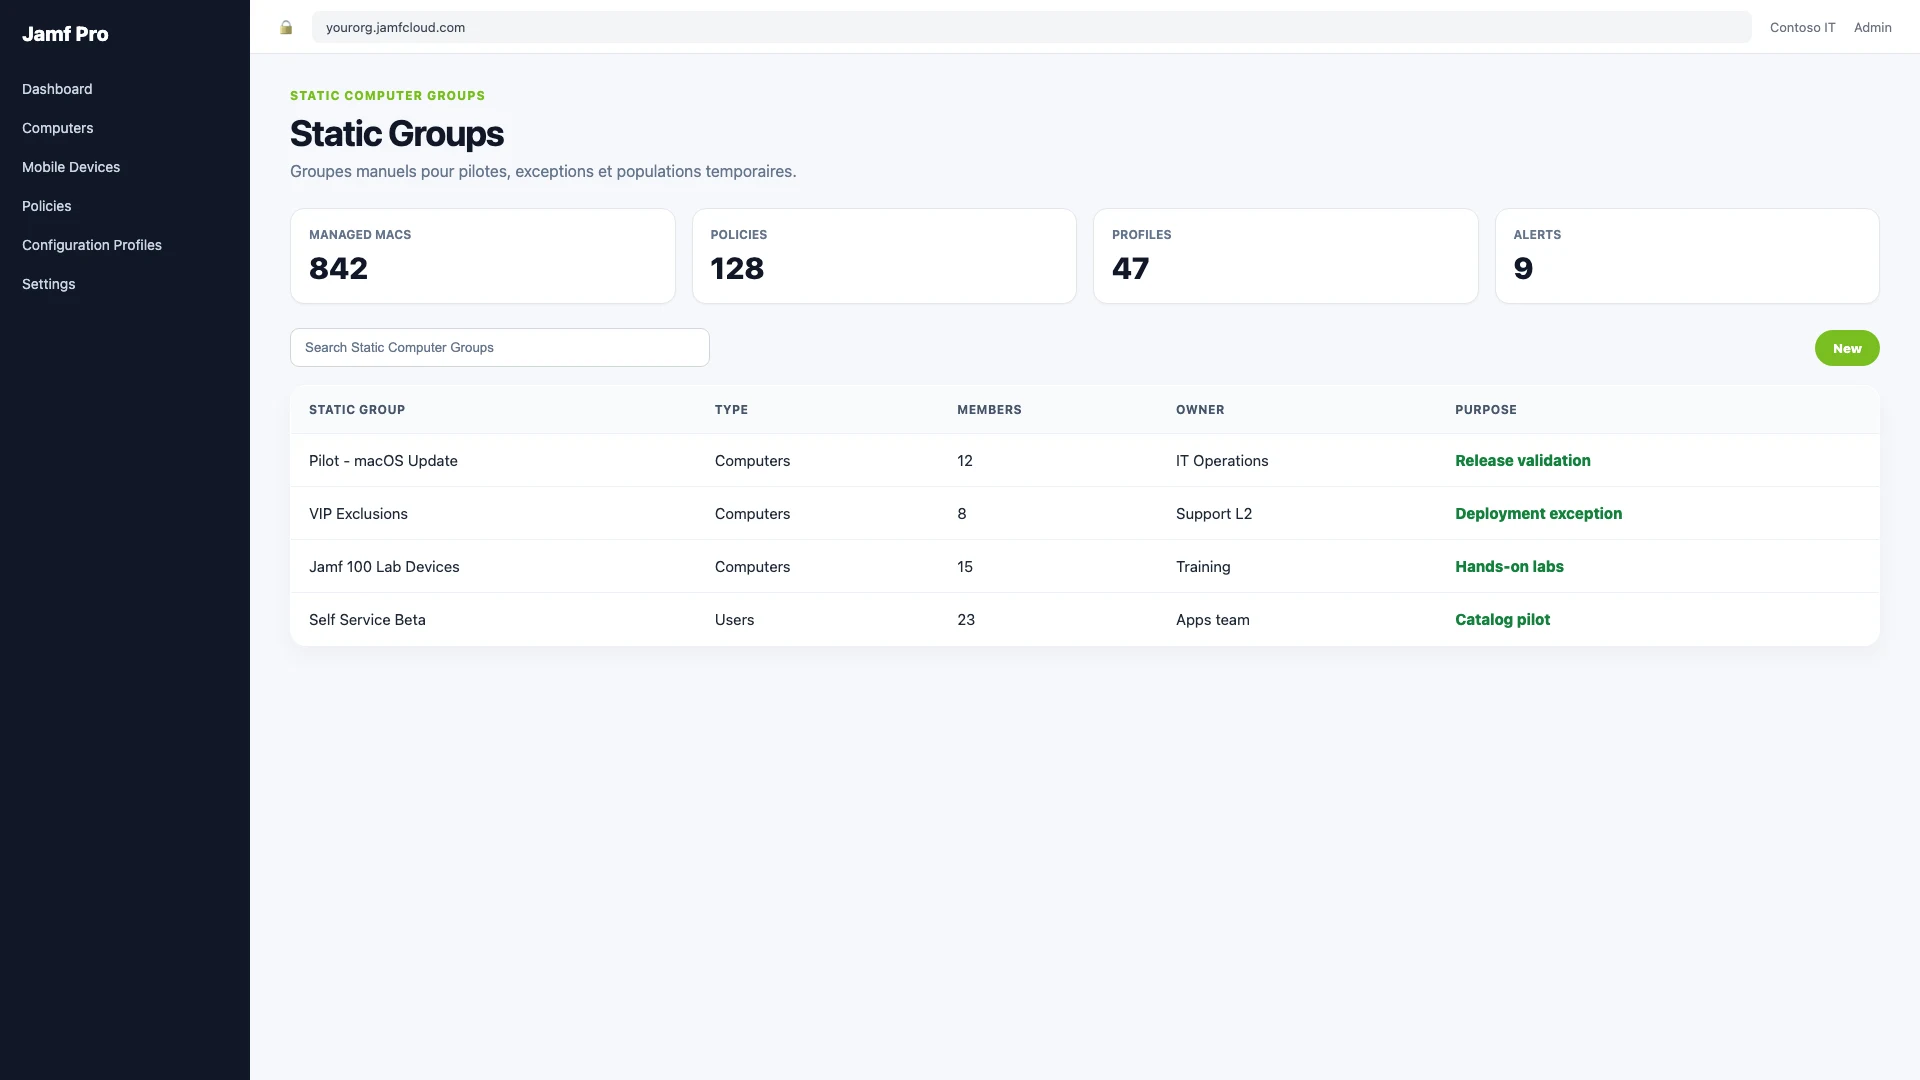Click the Jamf Pro logo
The image size is (1920, 1080).
coord(65,34)
